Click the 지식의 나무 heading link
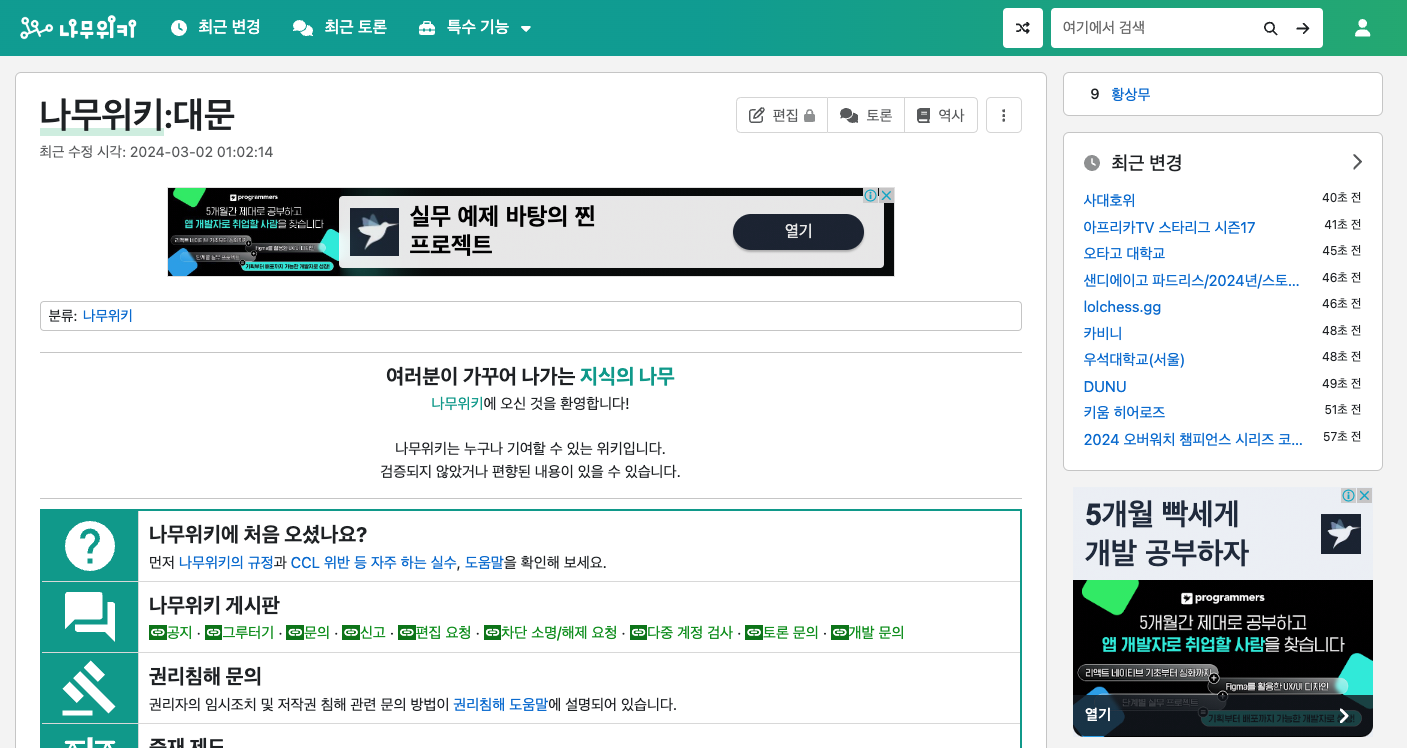The height and width of the screenshot is (748, 1407). click(x=627, y=376)
